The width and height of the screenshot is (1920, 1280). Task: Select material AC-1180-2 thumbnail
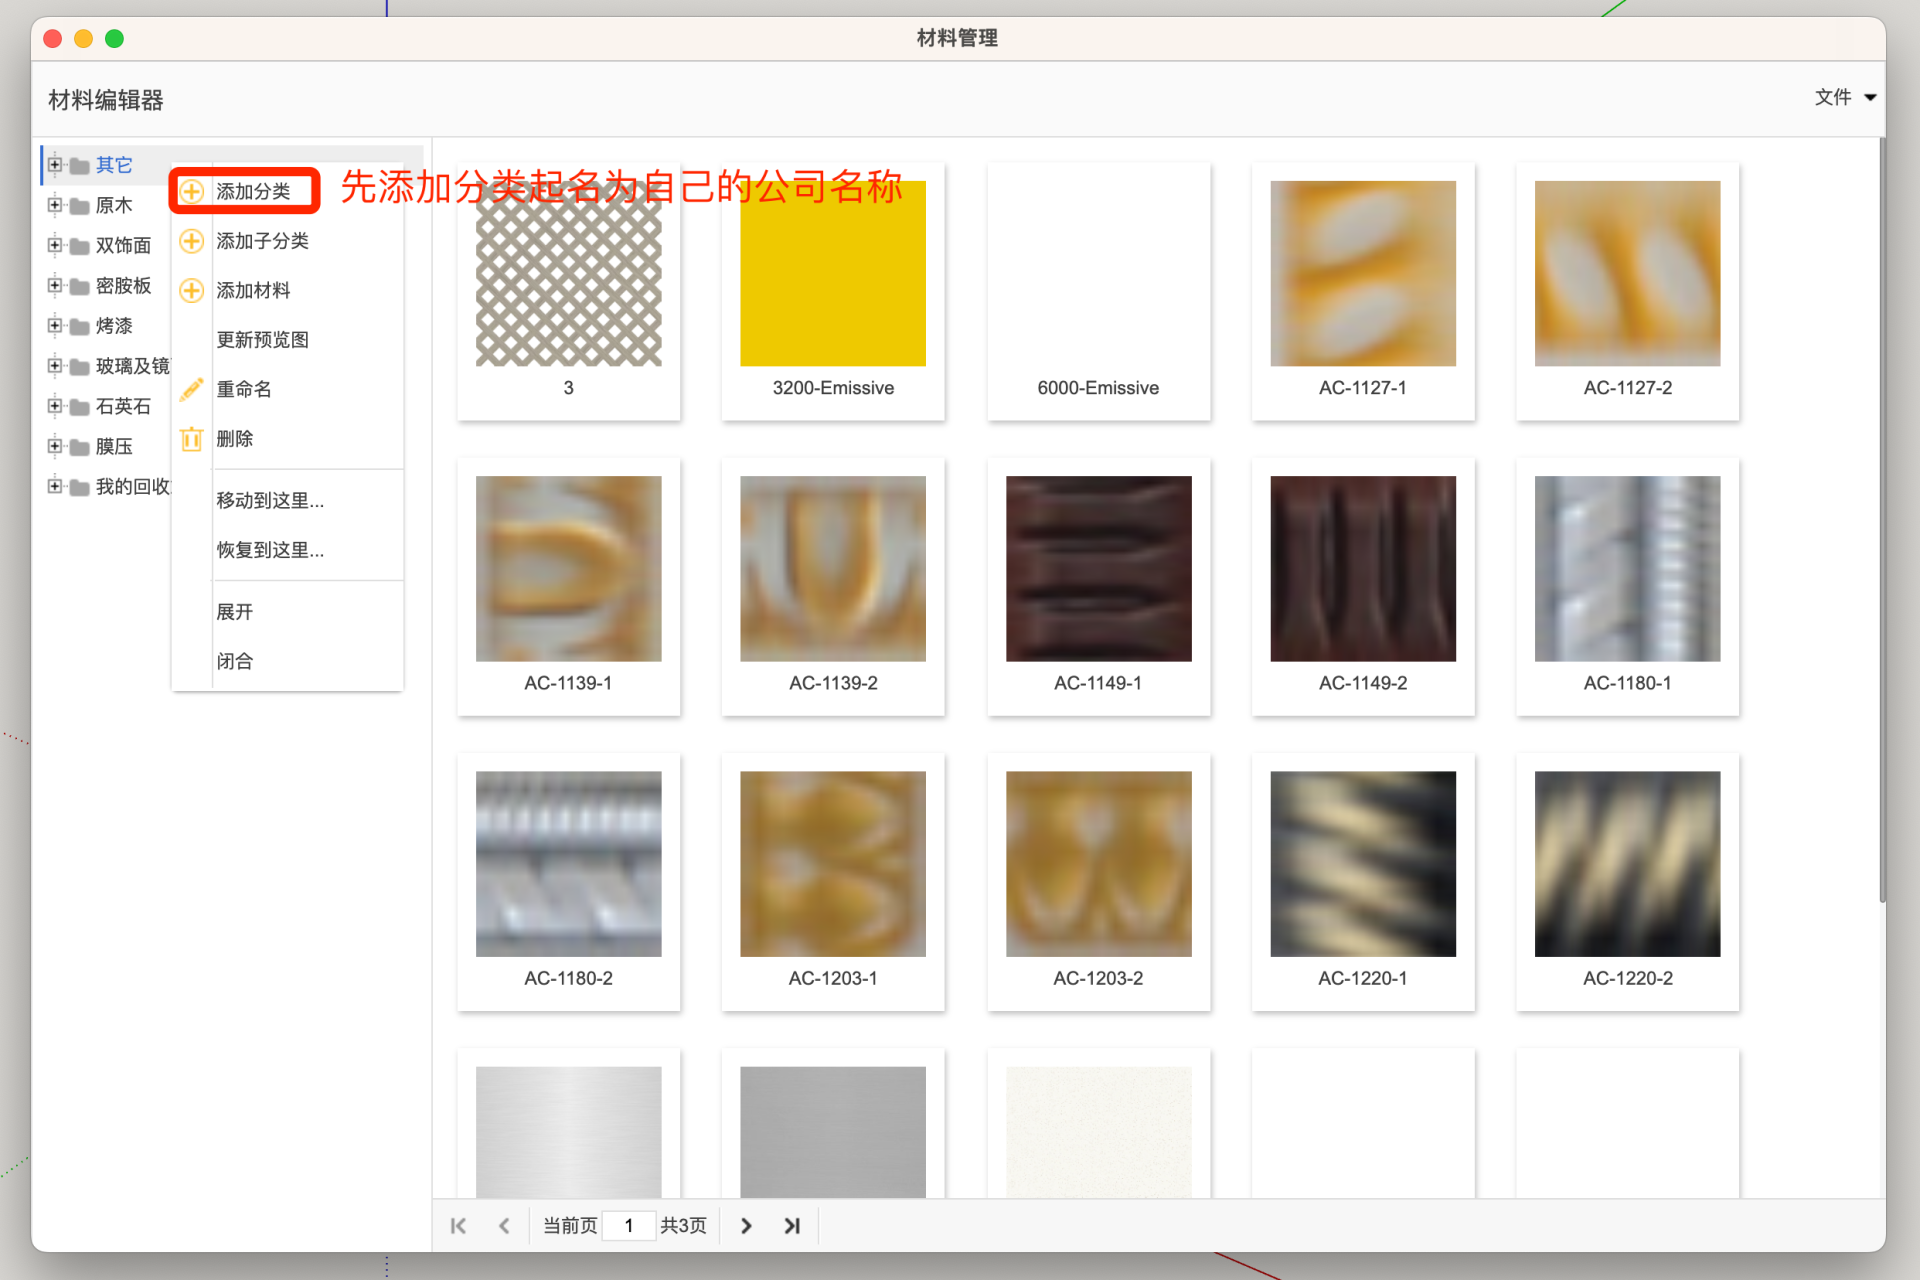(568, 863)
